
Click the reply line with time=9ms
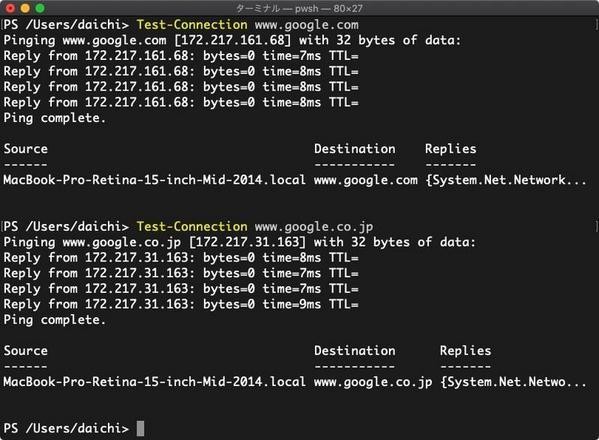coord(181,304)
